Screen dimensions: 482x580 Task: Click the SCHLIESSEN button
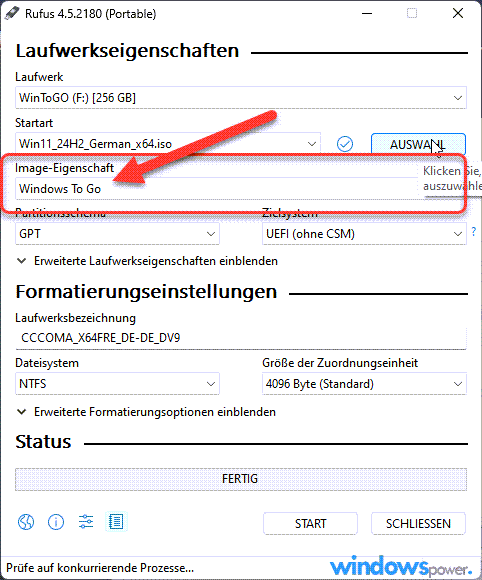pyautogui.click(x=418, y=523)
